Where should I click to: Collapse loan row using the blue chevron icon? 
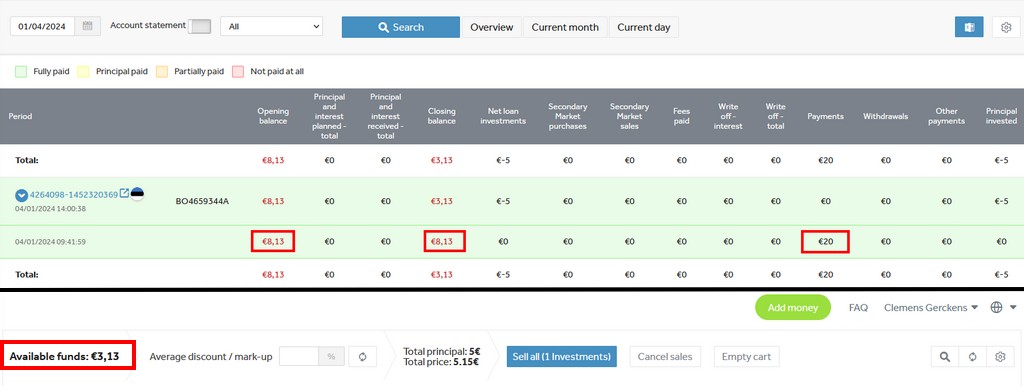tap(21, 195)
